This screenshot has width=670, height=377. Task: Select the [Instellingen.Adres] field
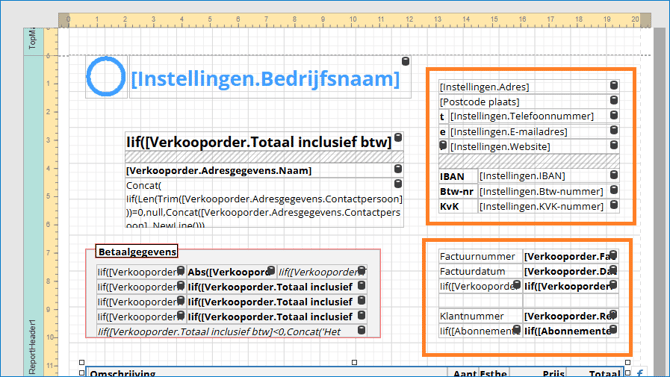(x=529, y=87)
